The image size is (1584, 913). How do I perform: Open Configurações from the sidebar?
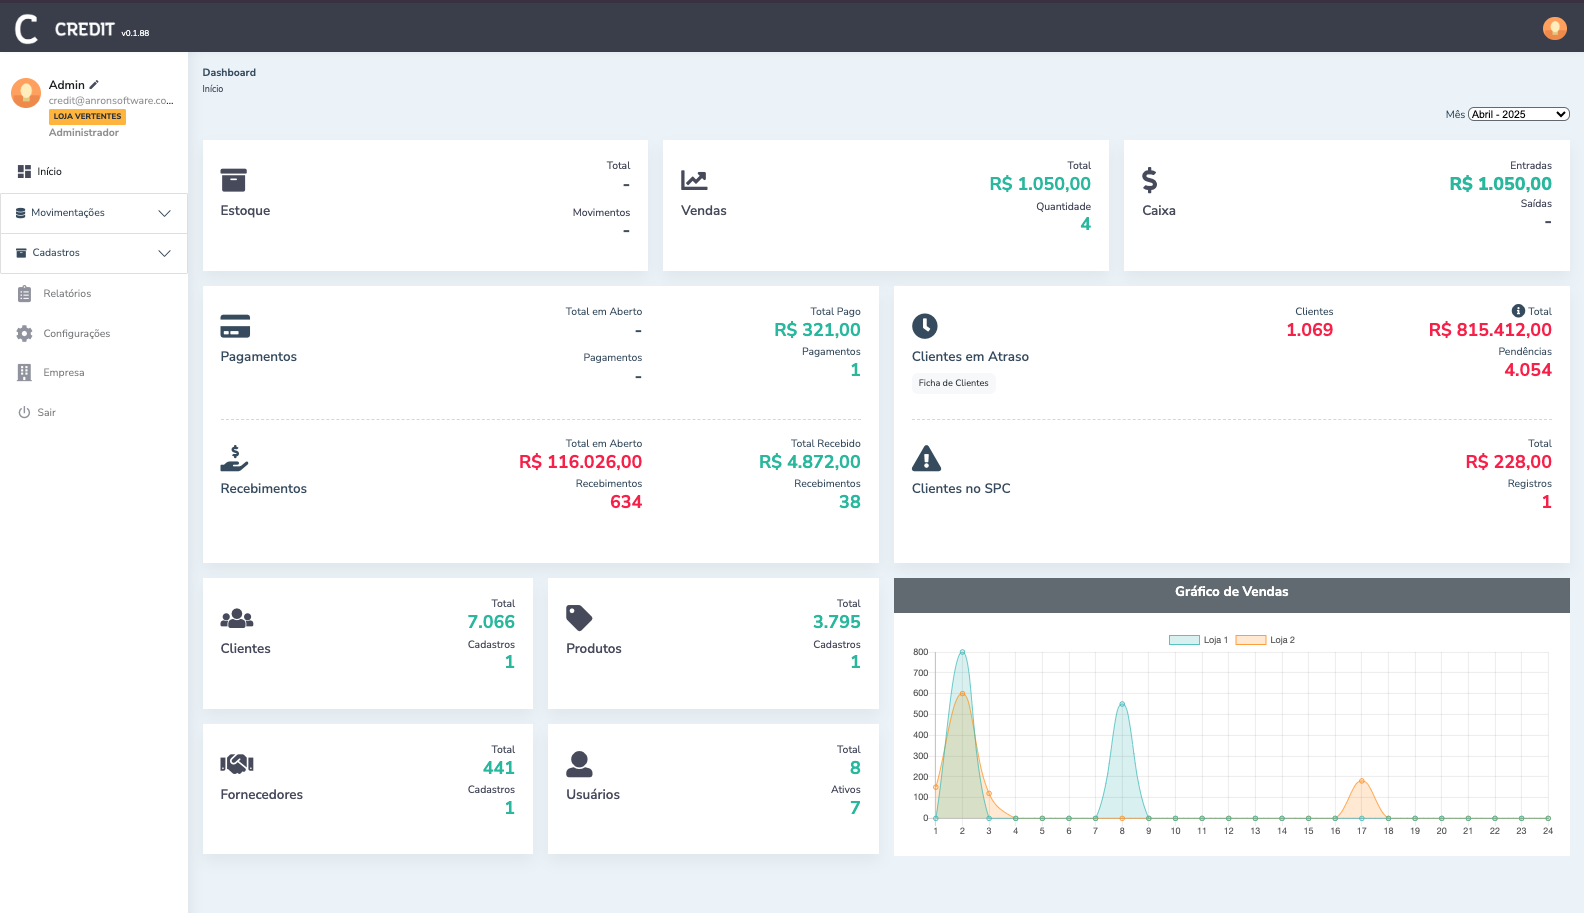click(x=76, y=334)
